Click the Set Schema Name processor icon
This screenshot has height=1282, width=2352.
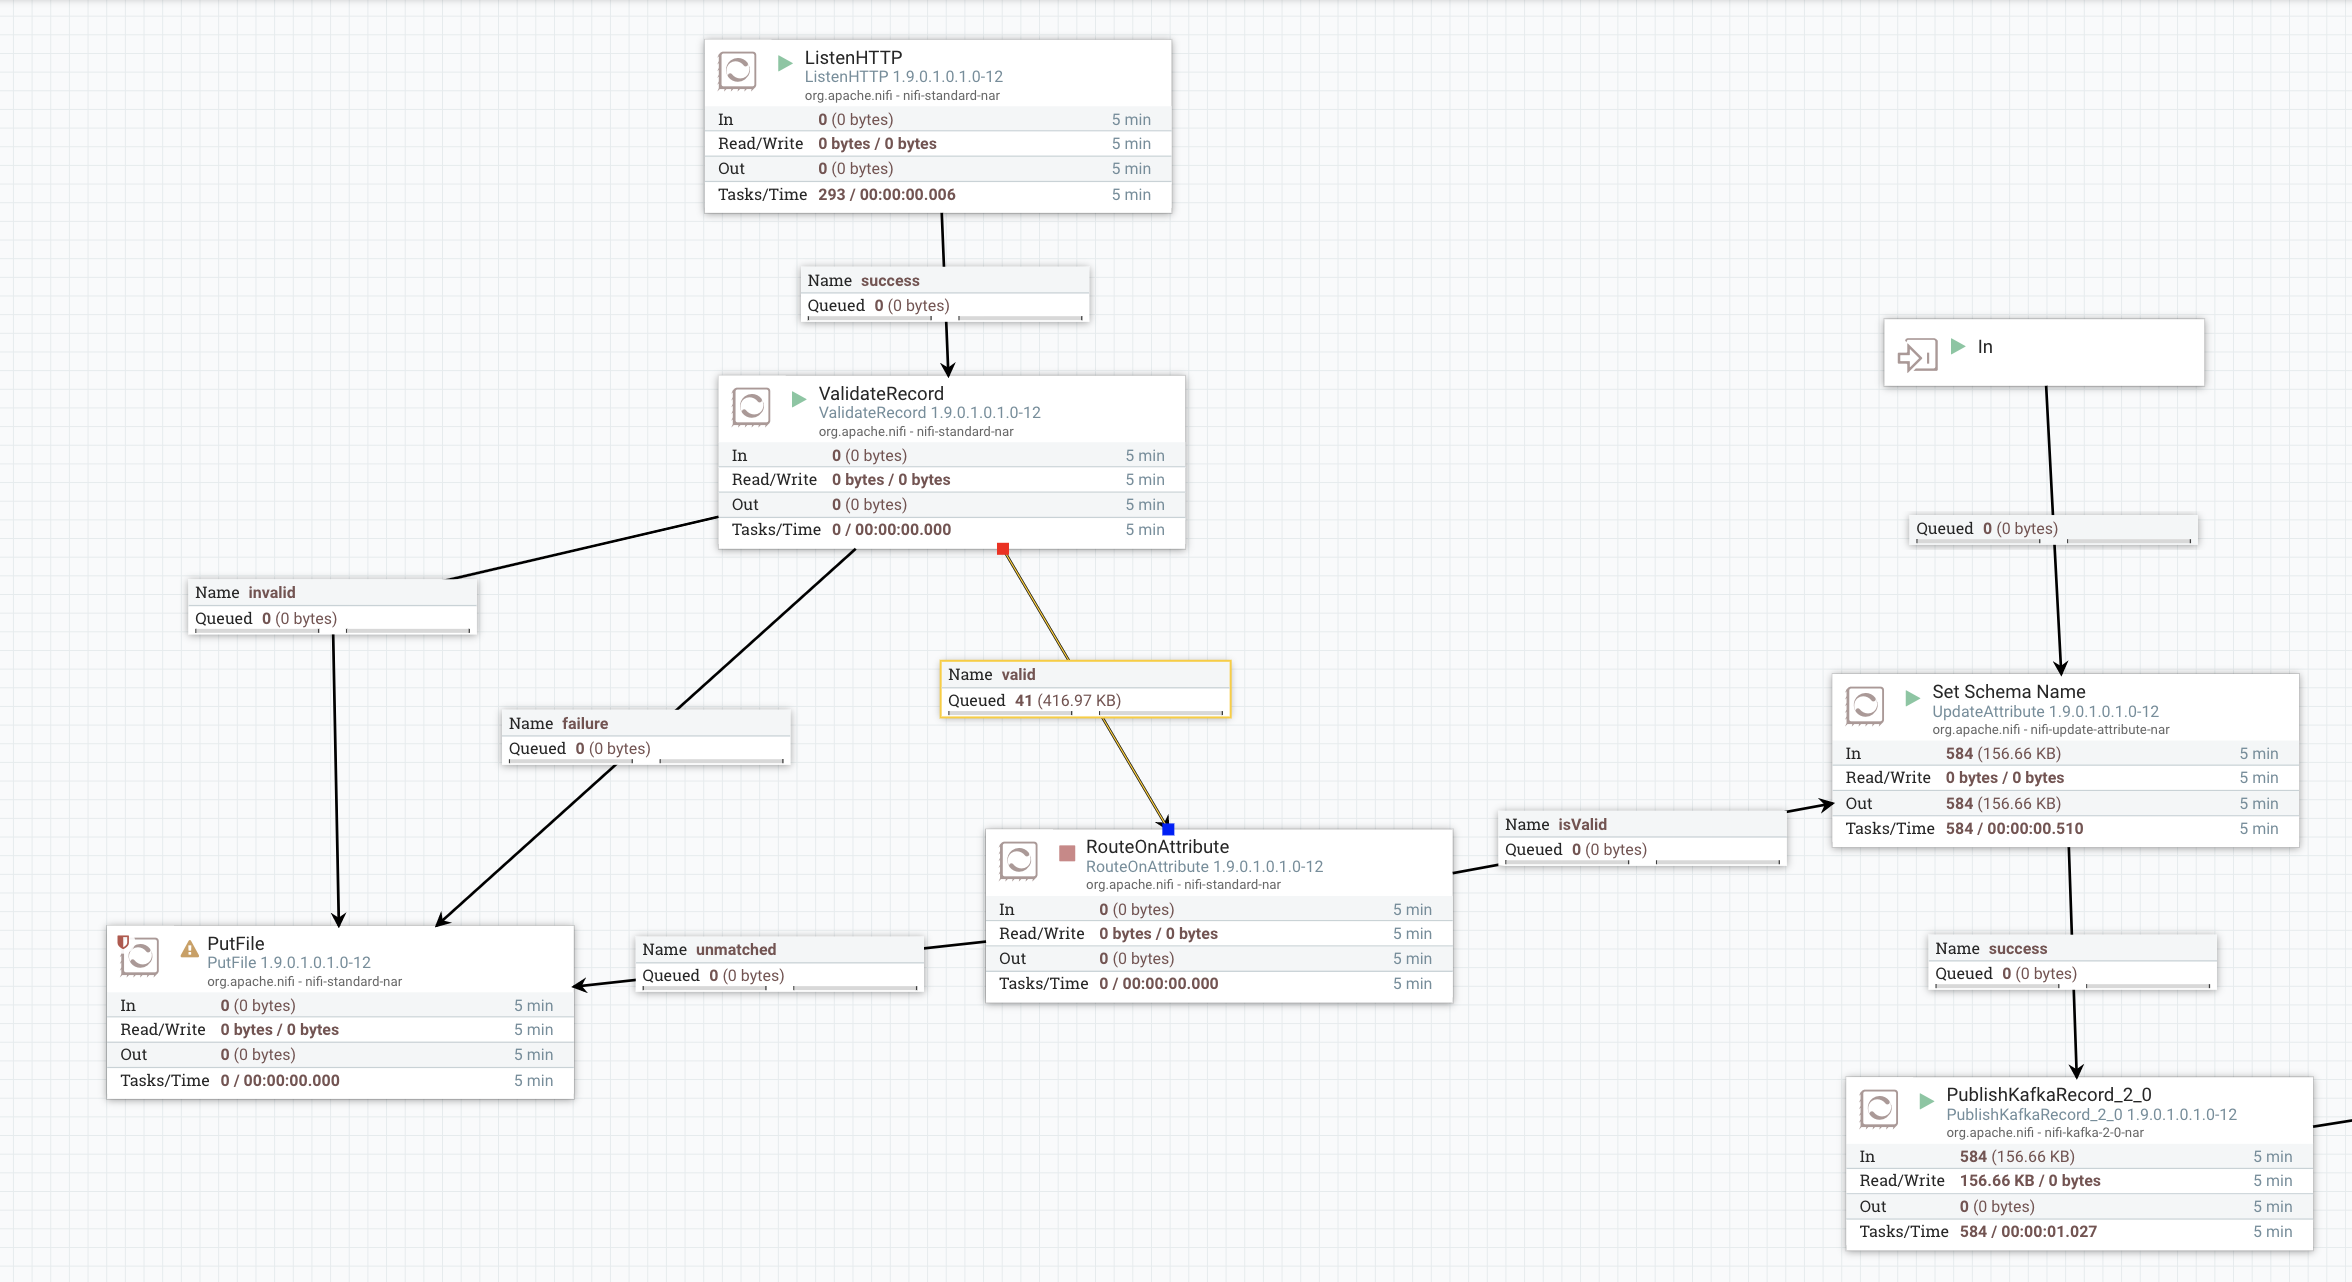[x=1865, y=706]
